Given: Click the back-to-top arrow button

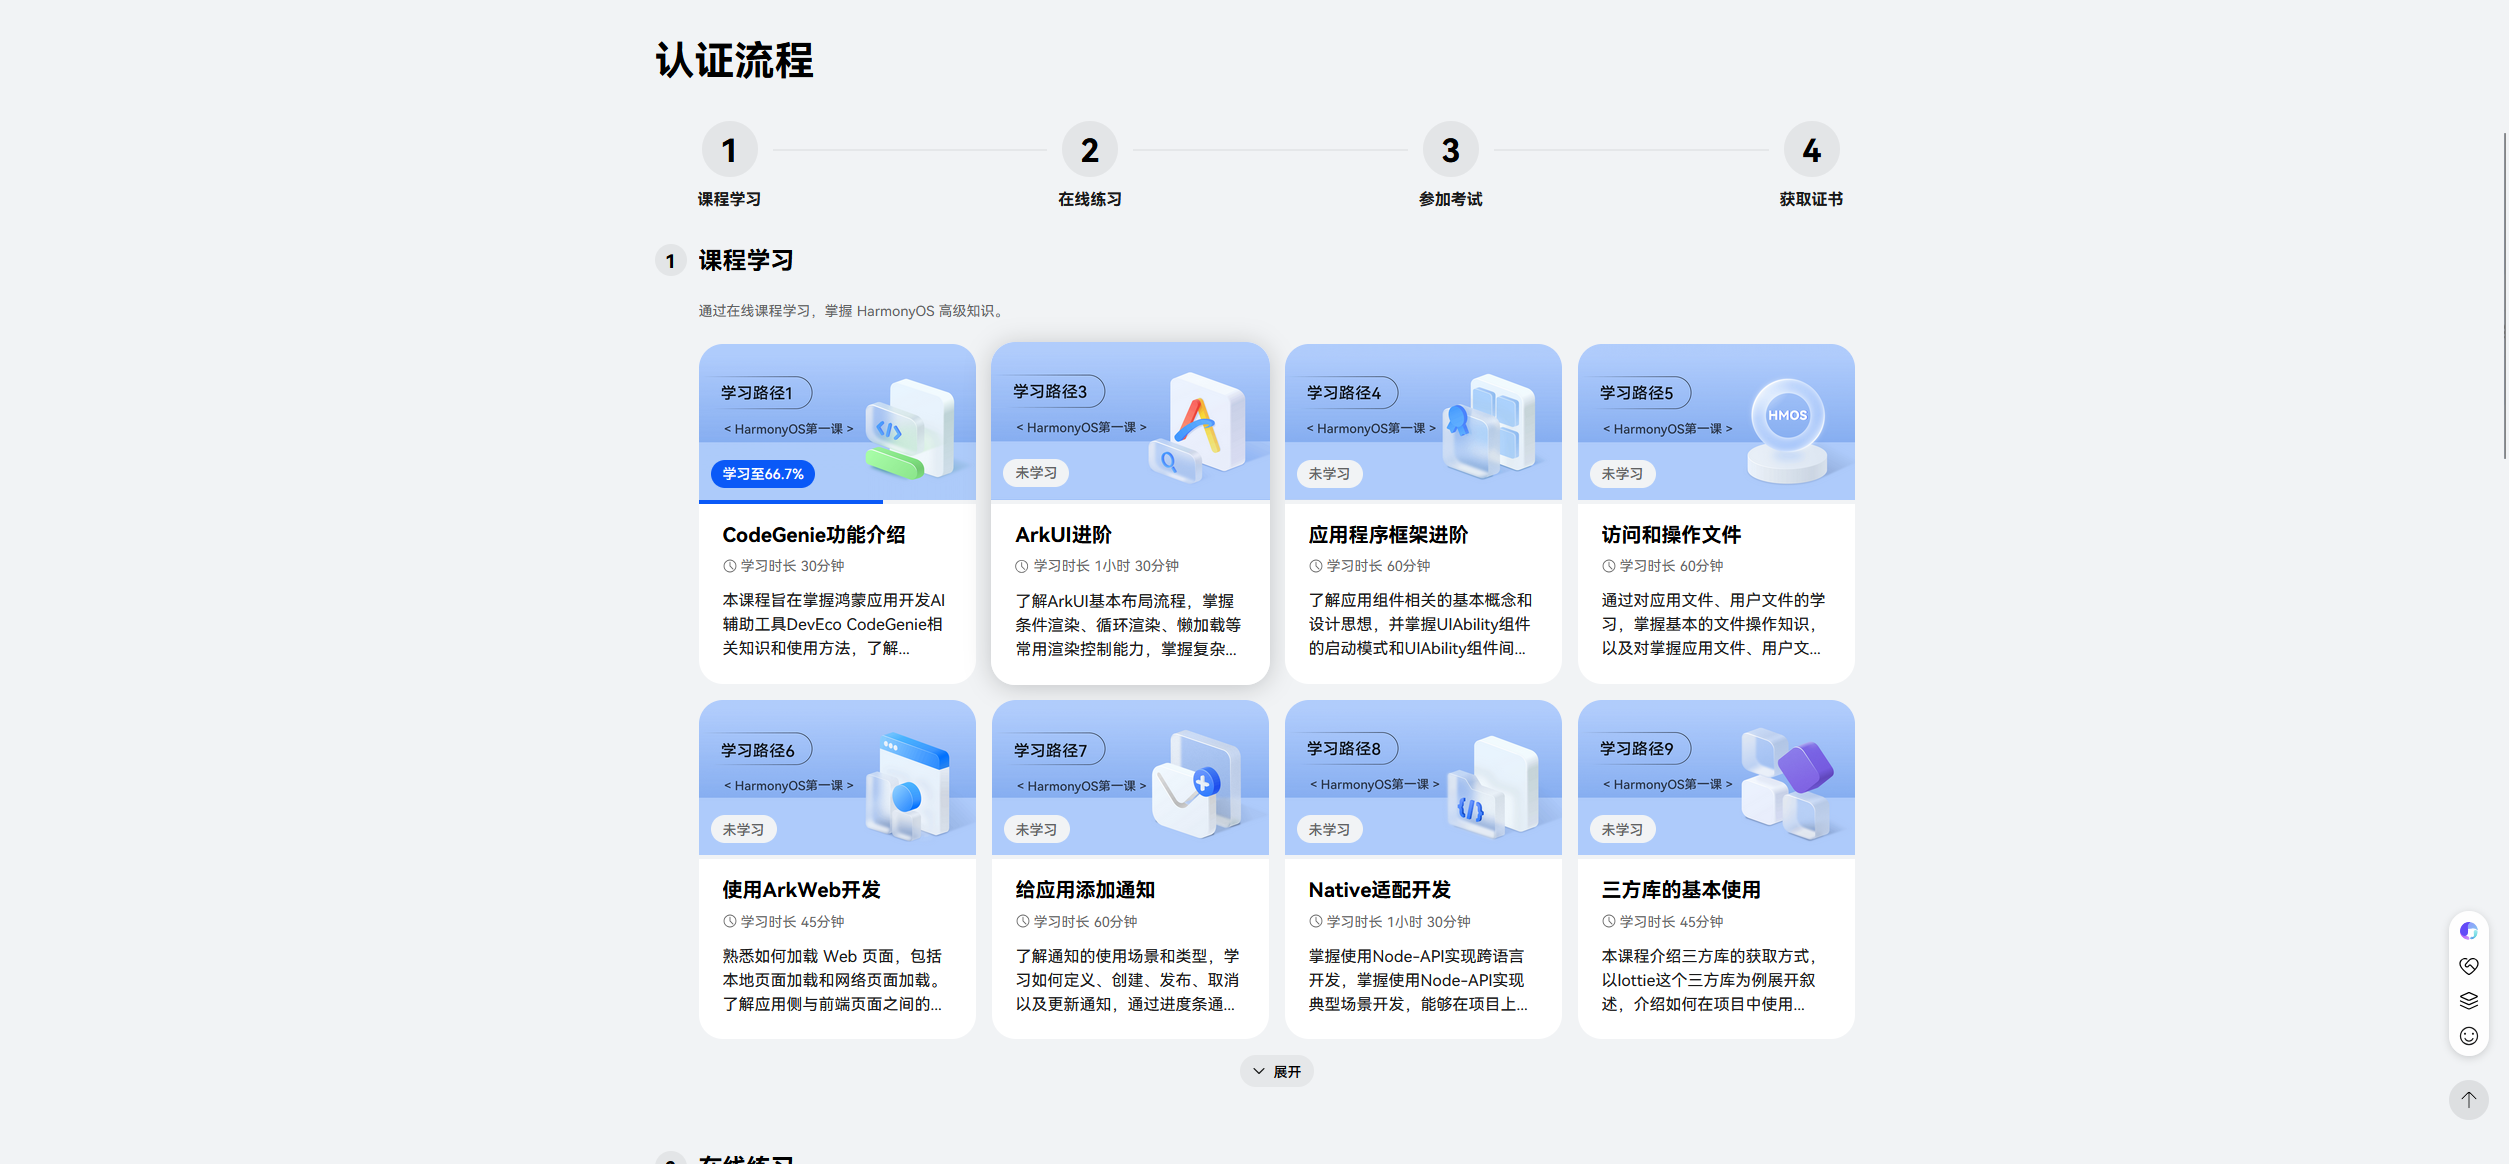Looking at the screenshot, I should 2468,1100.
